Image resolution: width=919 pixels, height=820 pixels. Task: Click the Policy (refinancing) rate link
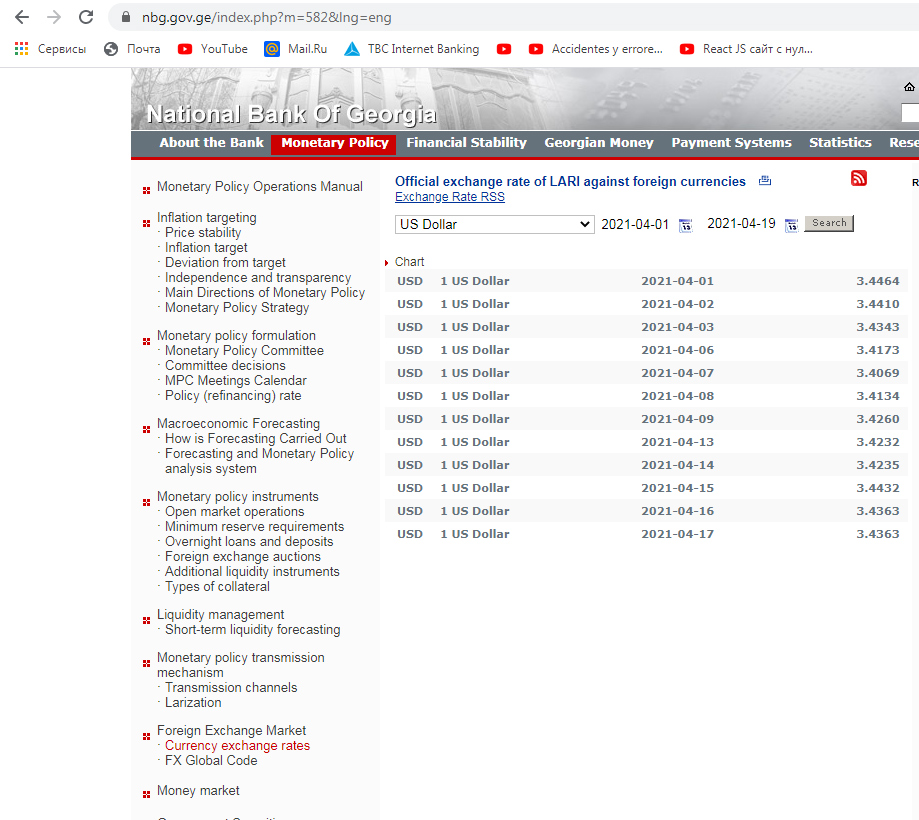(233, 396)
